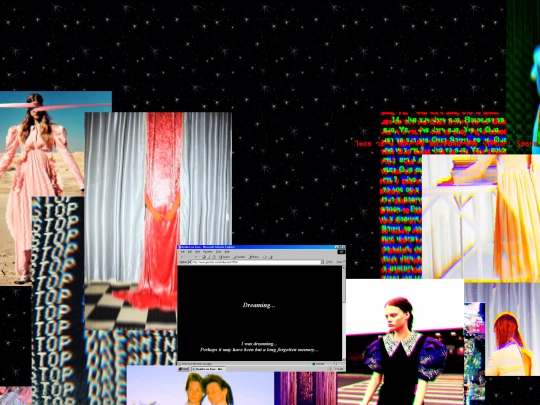Click the Print icon in browser toolbar
Viewport: 540px width, 405px height.
point(271,257)
